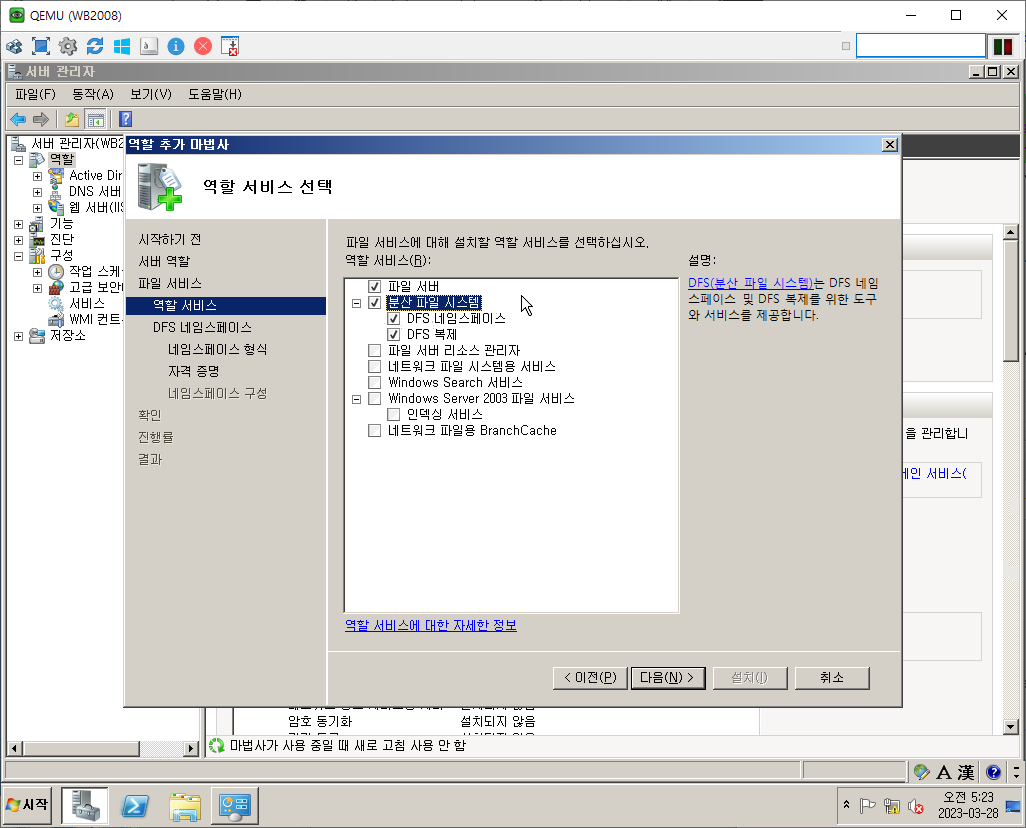The width and height of the screenshot is (1026, 828).
Task: Uncheck the DFS 복제 checkbox
Action: 394,334
